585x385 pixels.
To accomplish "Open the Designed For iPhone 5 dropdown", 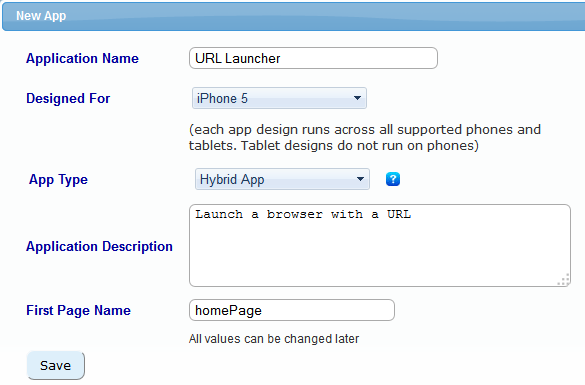I will (279, 98).
